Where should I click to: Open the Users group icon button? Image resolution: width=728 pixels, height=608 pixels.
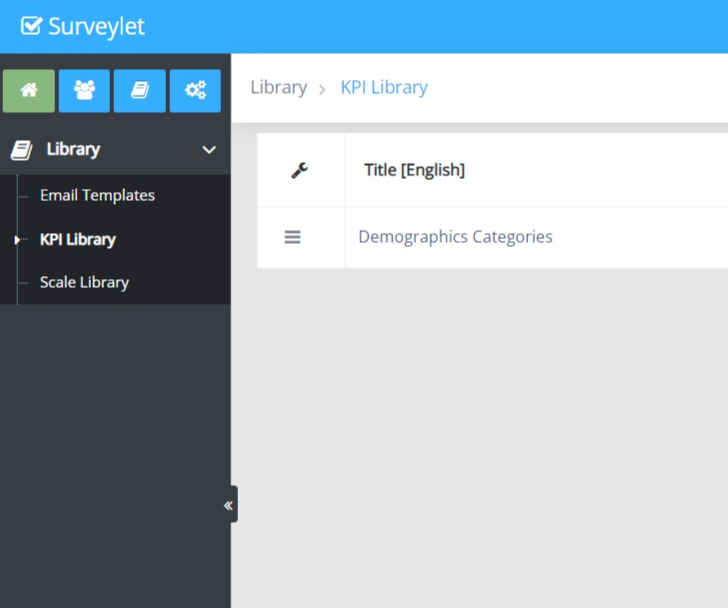pos(84,91)
